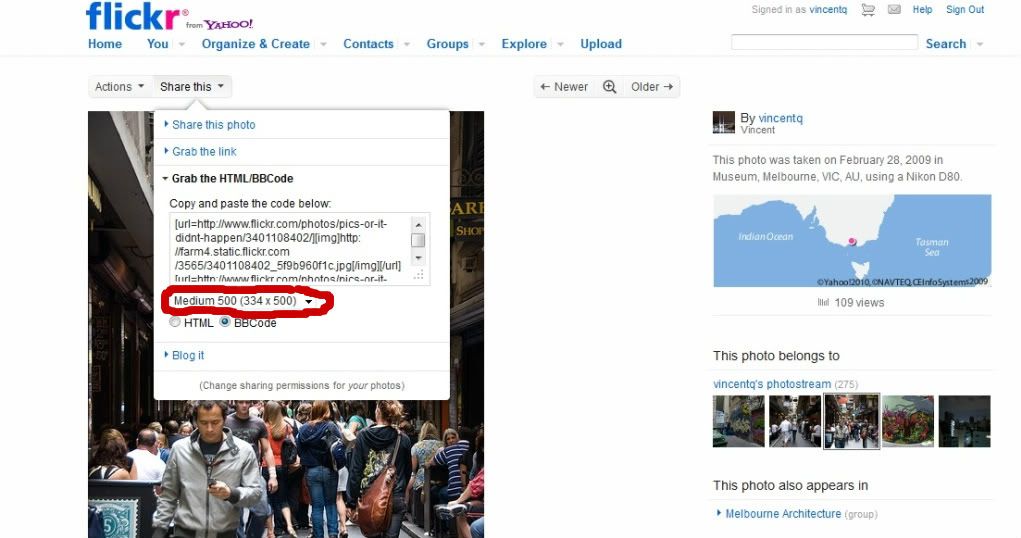This screenshot has width=1021, height=538.
Task: Open the graffiti photostream thumbnail
Action: coord(908,421)
